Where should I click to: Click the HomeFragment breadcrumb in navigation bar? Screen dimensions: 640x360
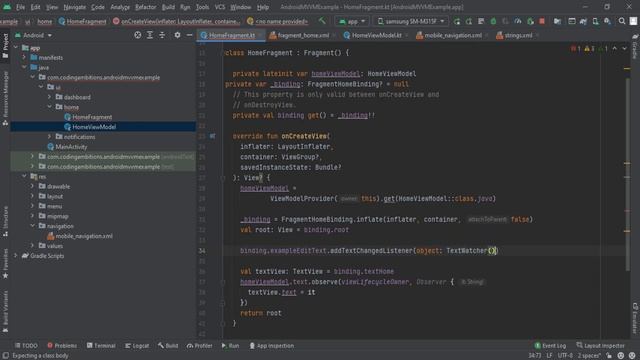82,21
